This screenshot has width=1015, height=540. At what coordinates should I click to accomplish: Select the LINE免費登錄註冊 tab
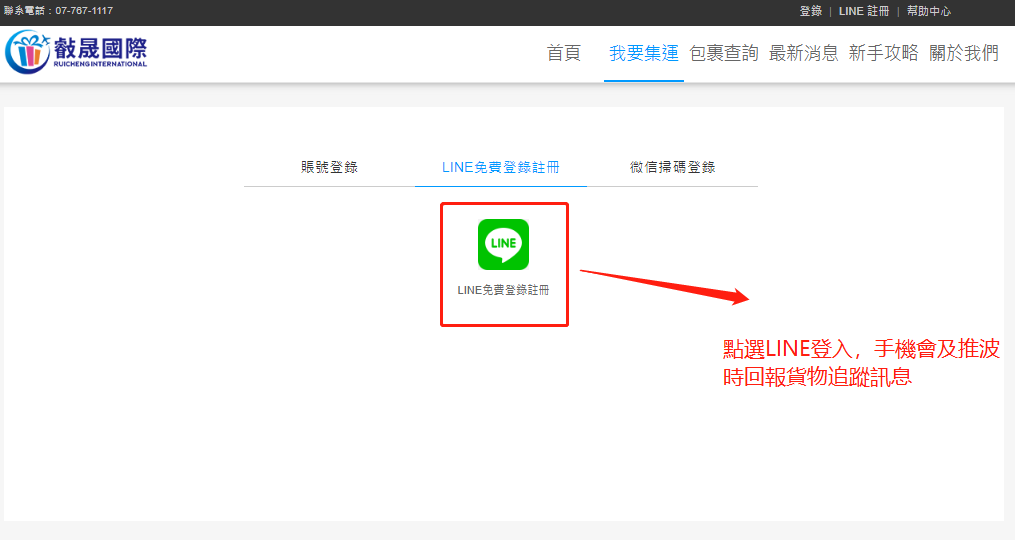pyautogui.click(x=501, y=167)
